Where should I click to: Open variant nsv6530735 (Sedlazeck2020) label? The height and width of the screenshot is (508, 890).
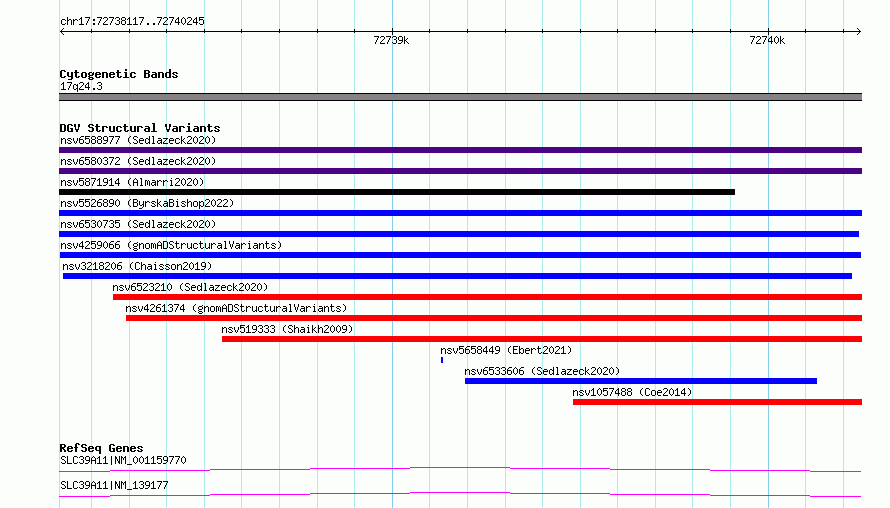click(x=138, y=224)
